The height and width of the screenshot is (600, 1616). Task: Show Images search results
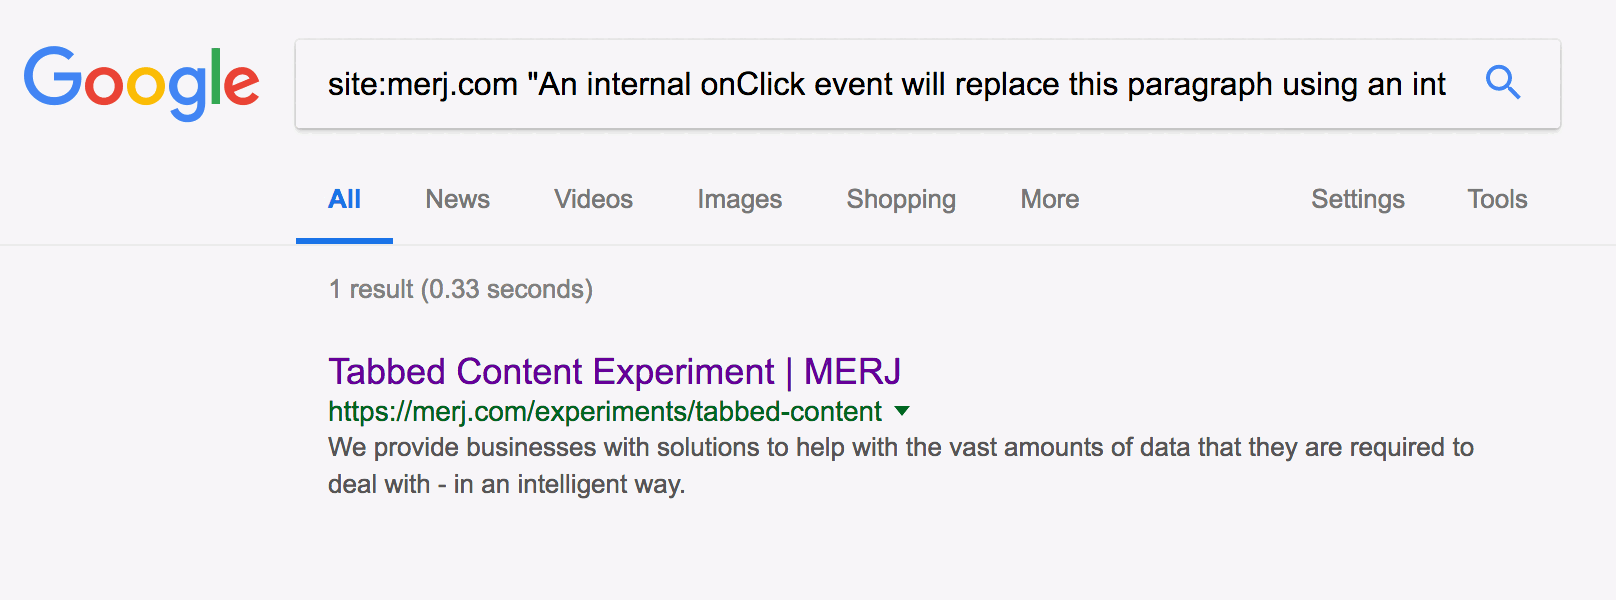pos(739,199)
